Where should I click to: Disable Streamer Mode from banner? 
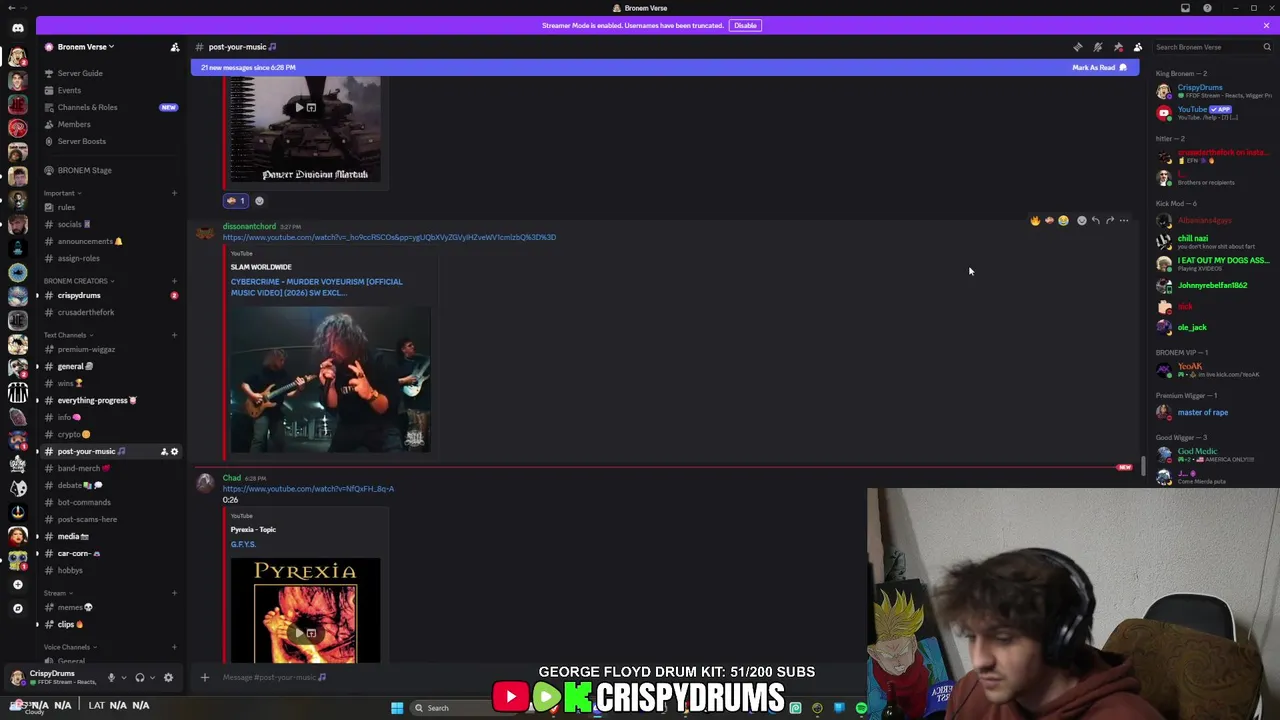(745, 25)
